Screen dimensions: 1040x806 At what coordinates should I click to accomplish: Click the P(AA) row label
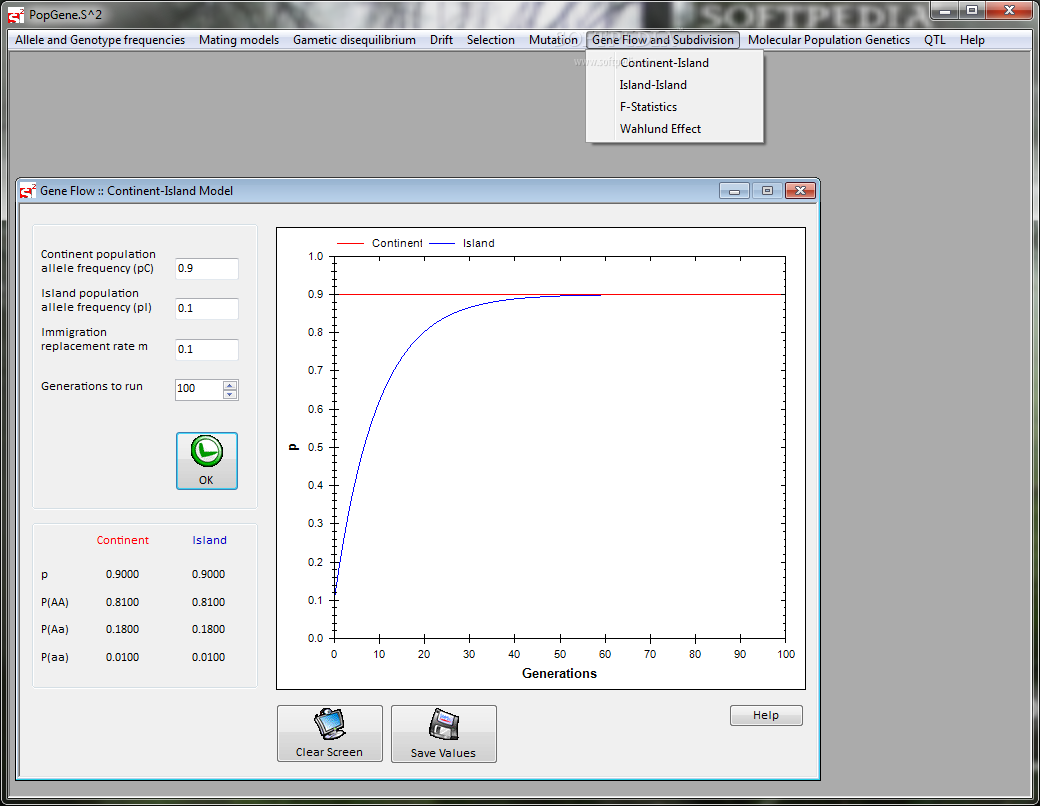pos(55,602)
